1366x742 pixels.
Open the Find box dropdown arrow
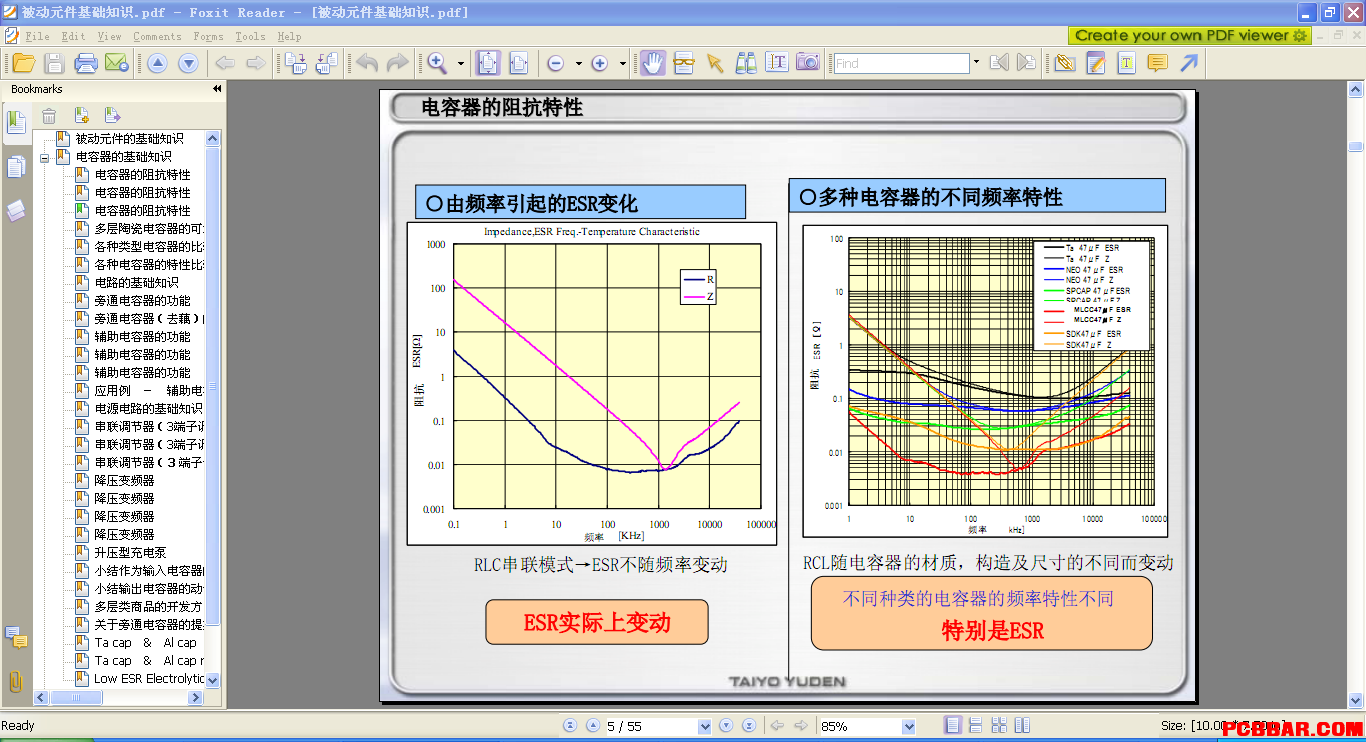pyautogui.click(x=976, y=63)
